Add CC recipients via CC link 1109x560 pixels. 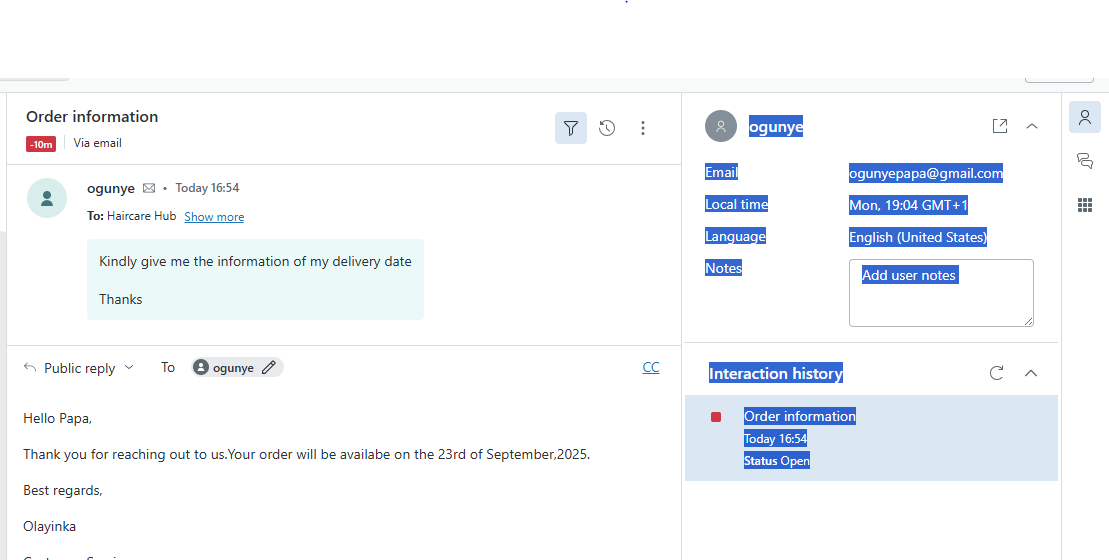click(x=650, y=367)
